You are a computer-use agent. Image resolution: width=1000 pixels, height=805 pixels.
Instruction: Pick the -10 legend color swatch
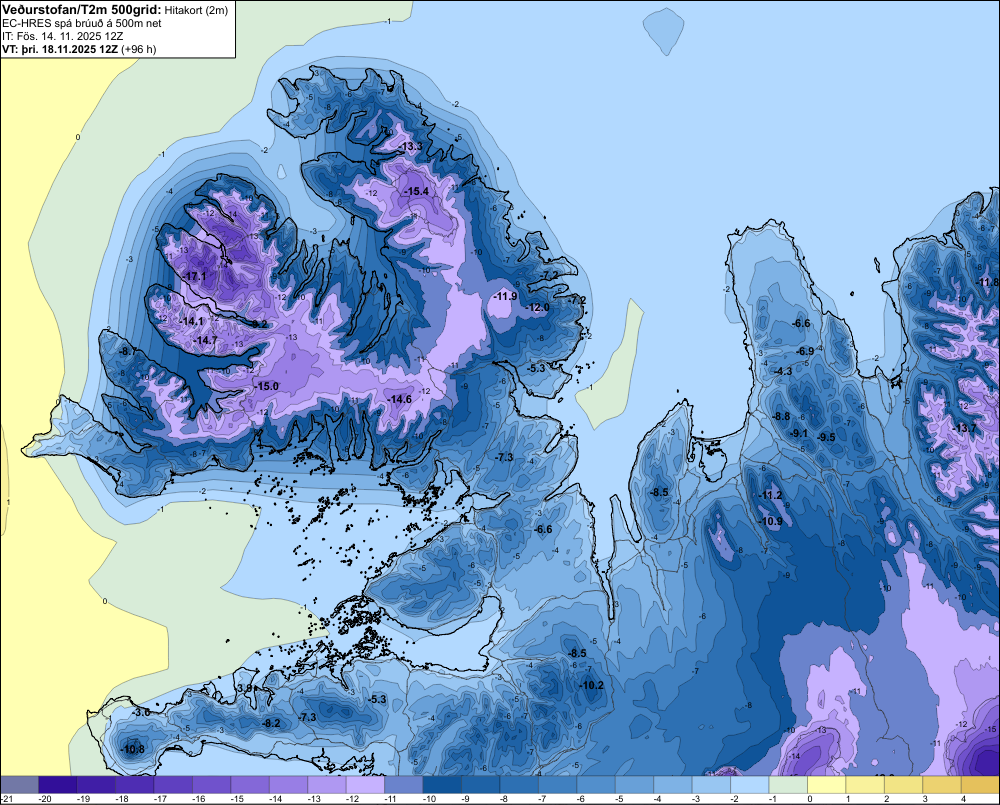click(x=442, y=784)
